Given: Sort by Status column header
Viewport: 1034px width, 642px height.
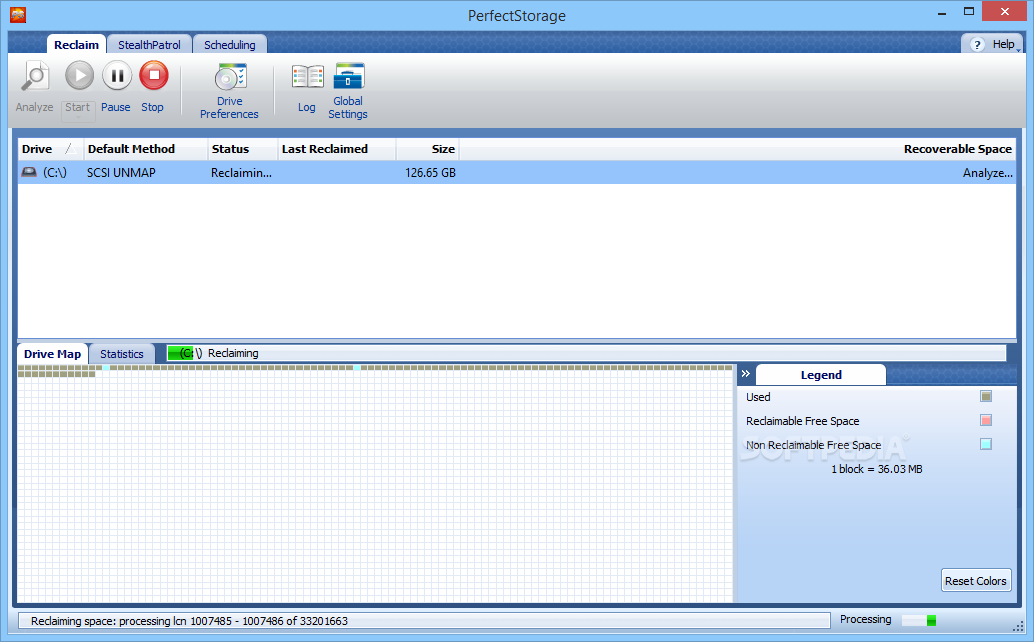Looking at the screenshot, I should click(x=243, y=149).
